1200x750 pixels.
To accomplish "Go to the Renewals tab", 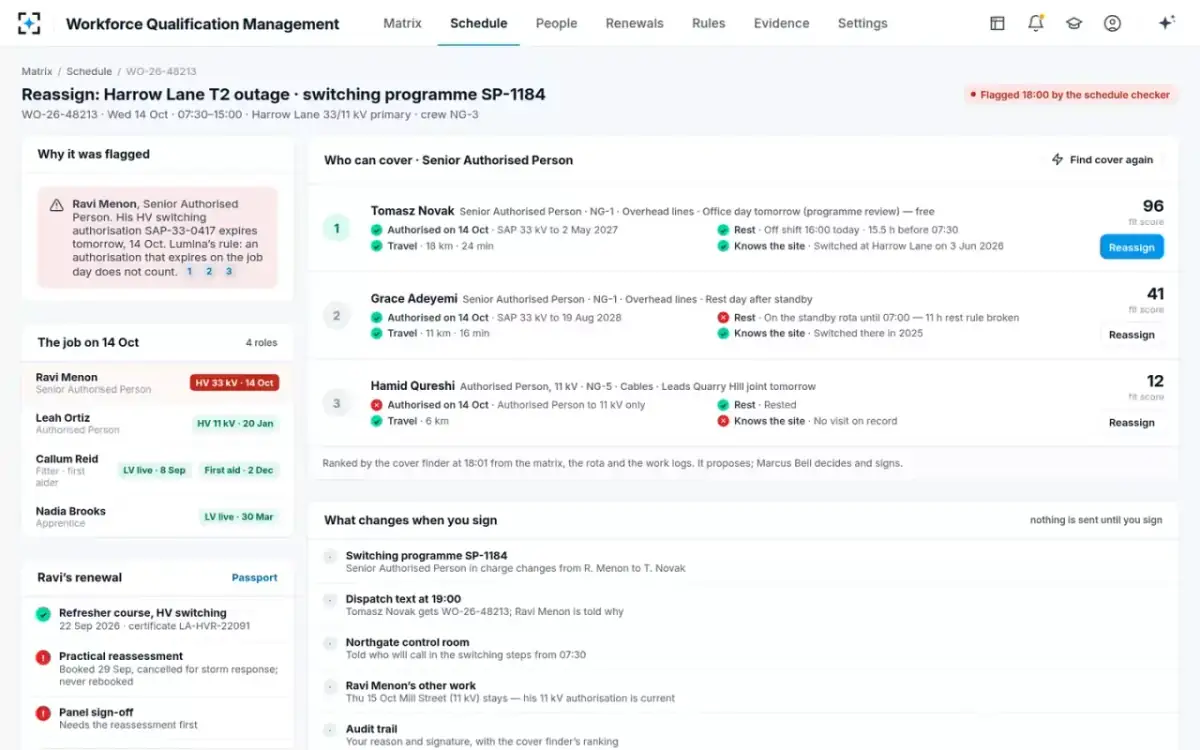I will click(x=634, y=23).
